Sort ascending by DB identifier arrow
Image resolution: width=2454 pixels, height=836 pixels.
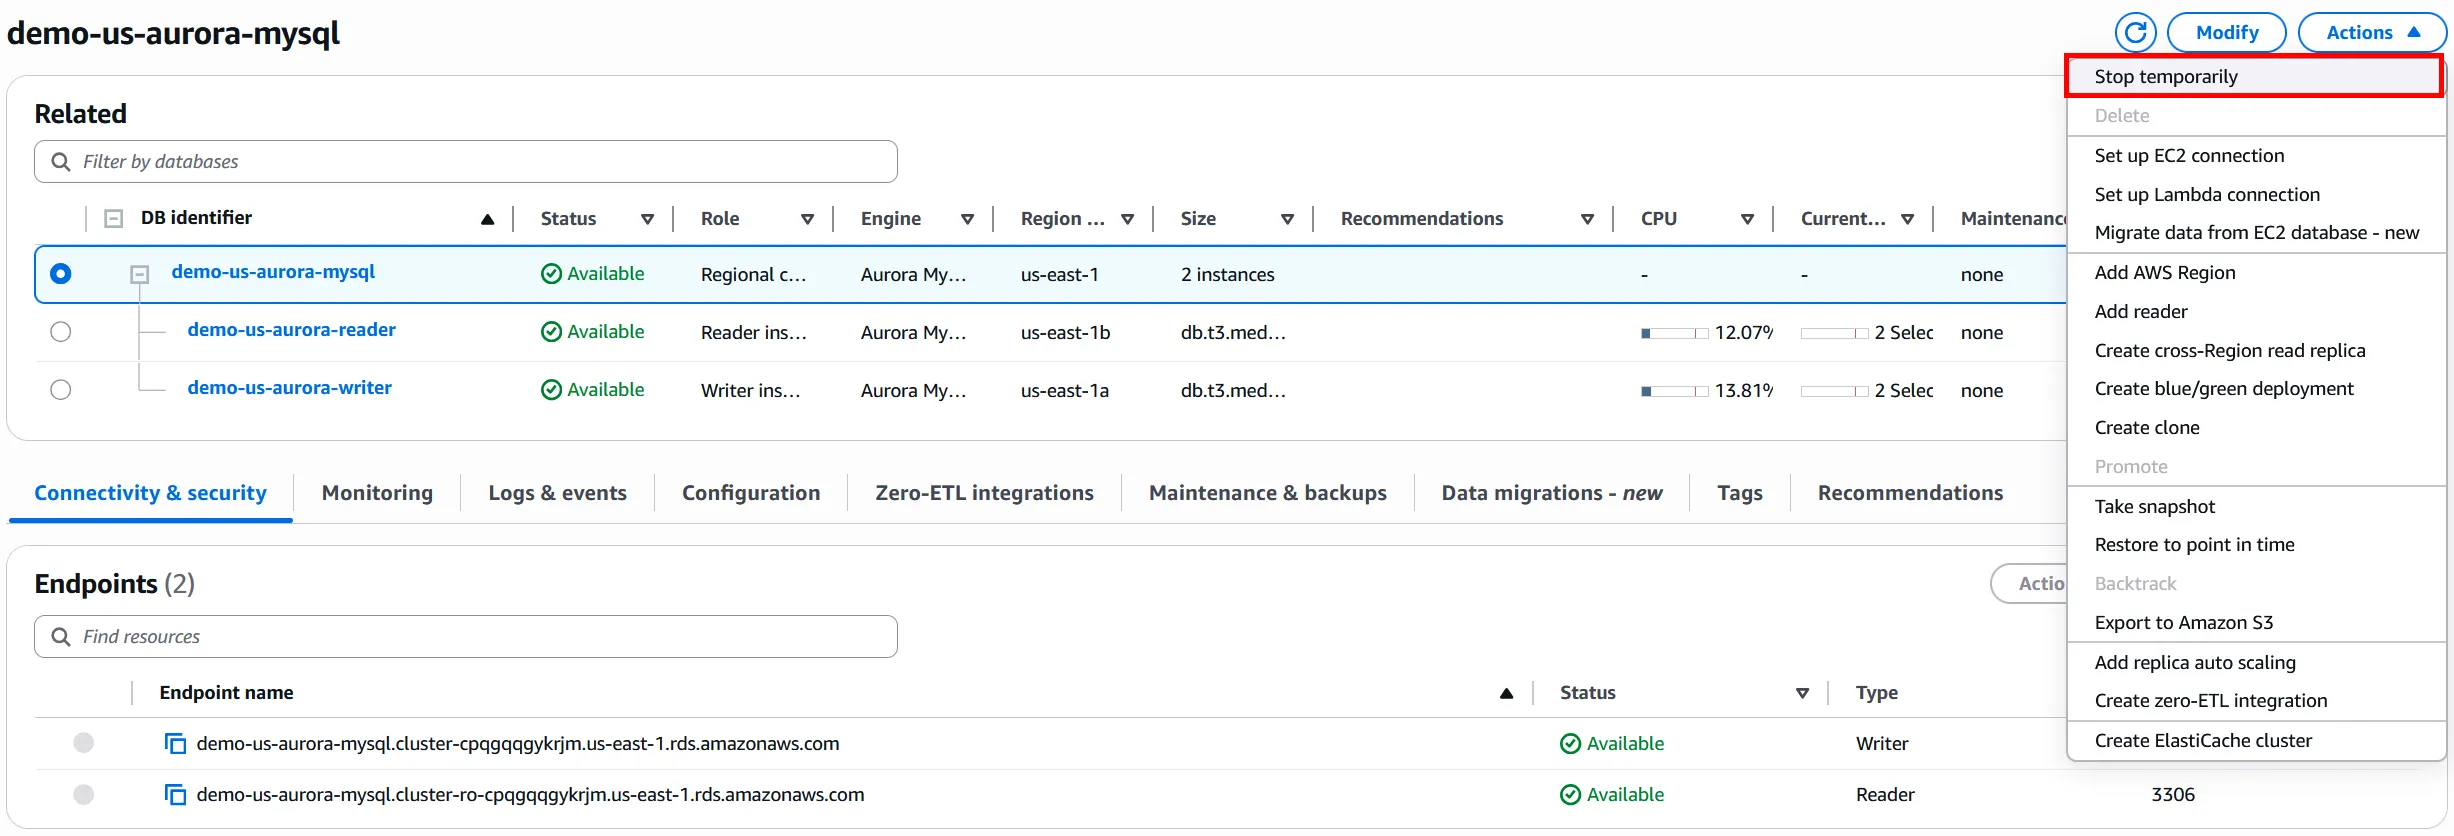click(x=487, y=219)
